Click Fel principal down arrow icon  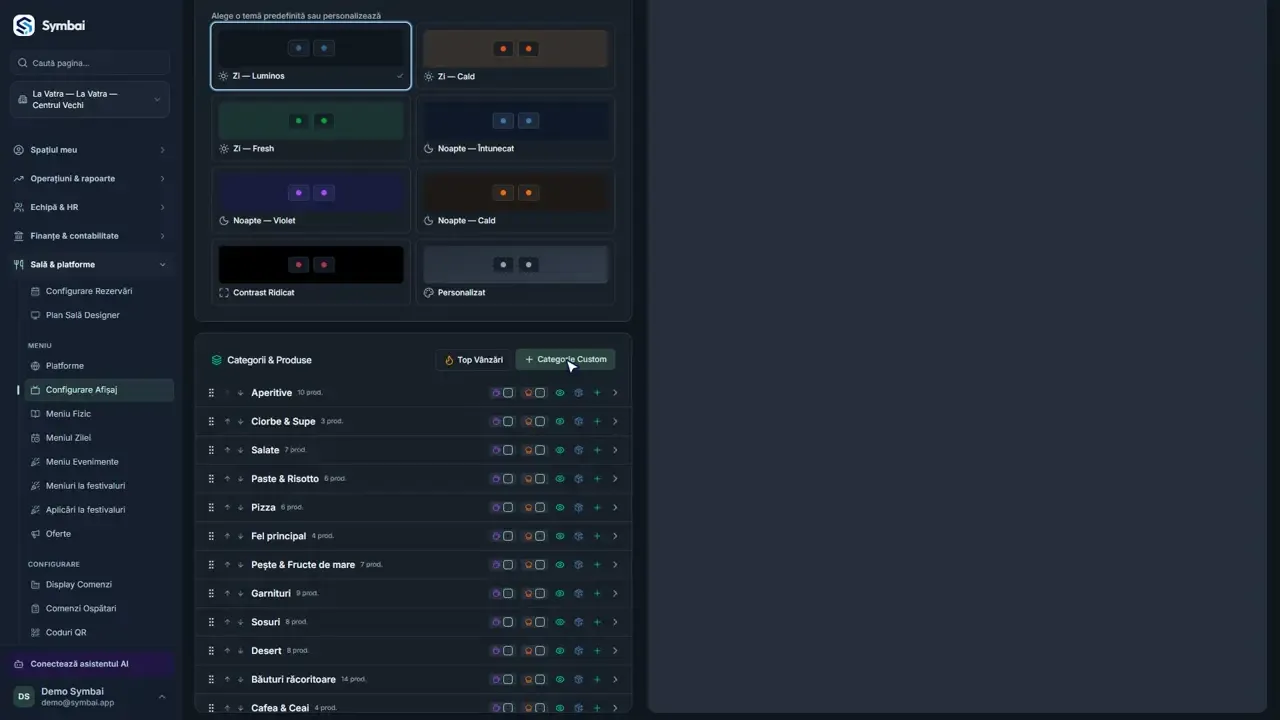241,536
